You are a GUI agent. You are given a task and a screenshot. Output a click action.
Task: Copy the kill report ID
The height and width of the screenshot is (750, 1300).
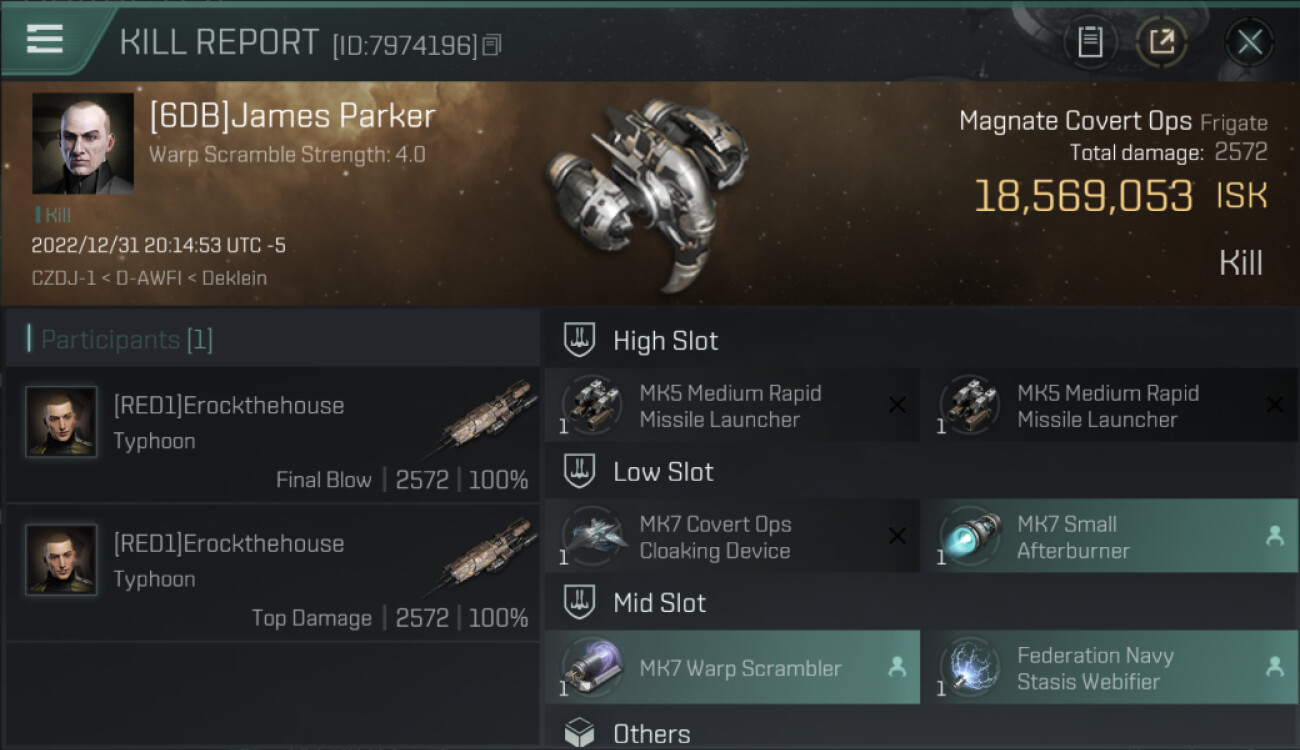pos(491,45)
